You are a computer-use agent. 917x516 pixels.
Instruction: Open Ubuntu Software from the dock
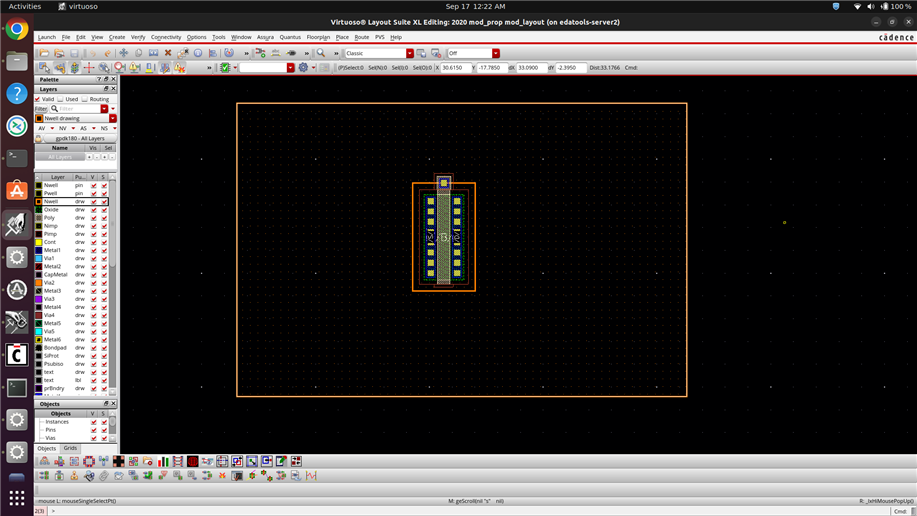(x=17, y=190)
